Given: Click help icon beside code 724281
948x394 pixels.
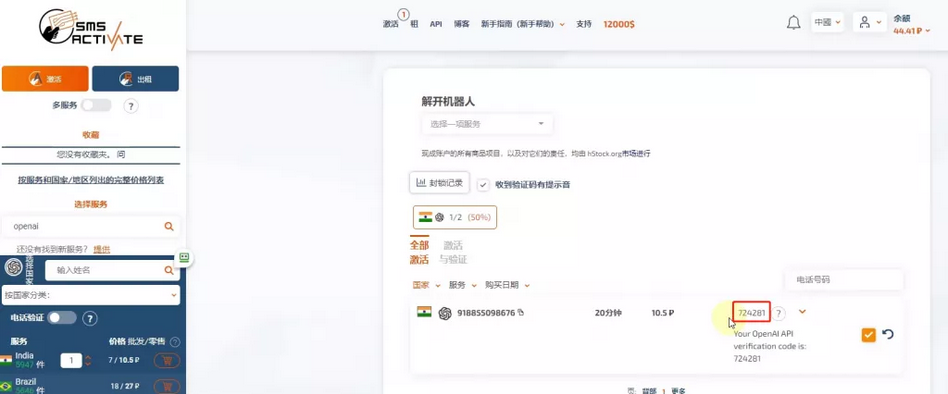Looking at the screenshot, I should click(x=779, y=313).
